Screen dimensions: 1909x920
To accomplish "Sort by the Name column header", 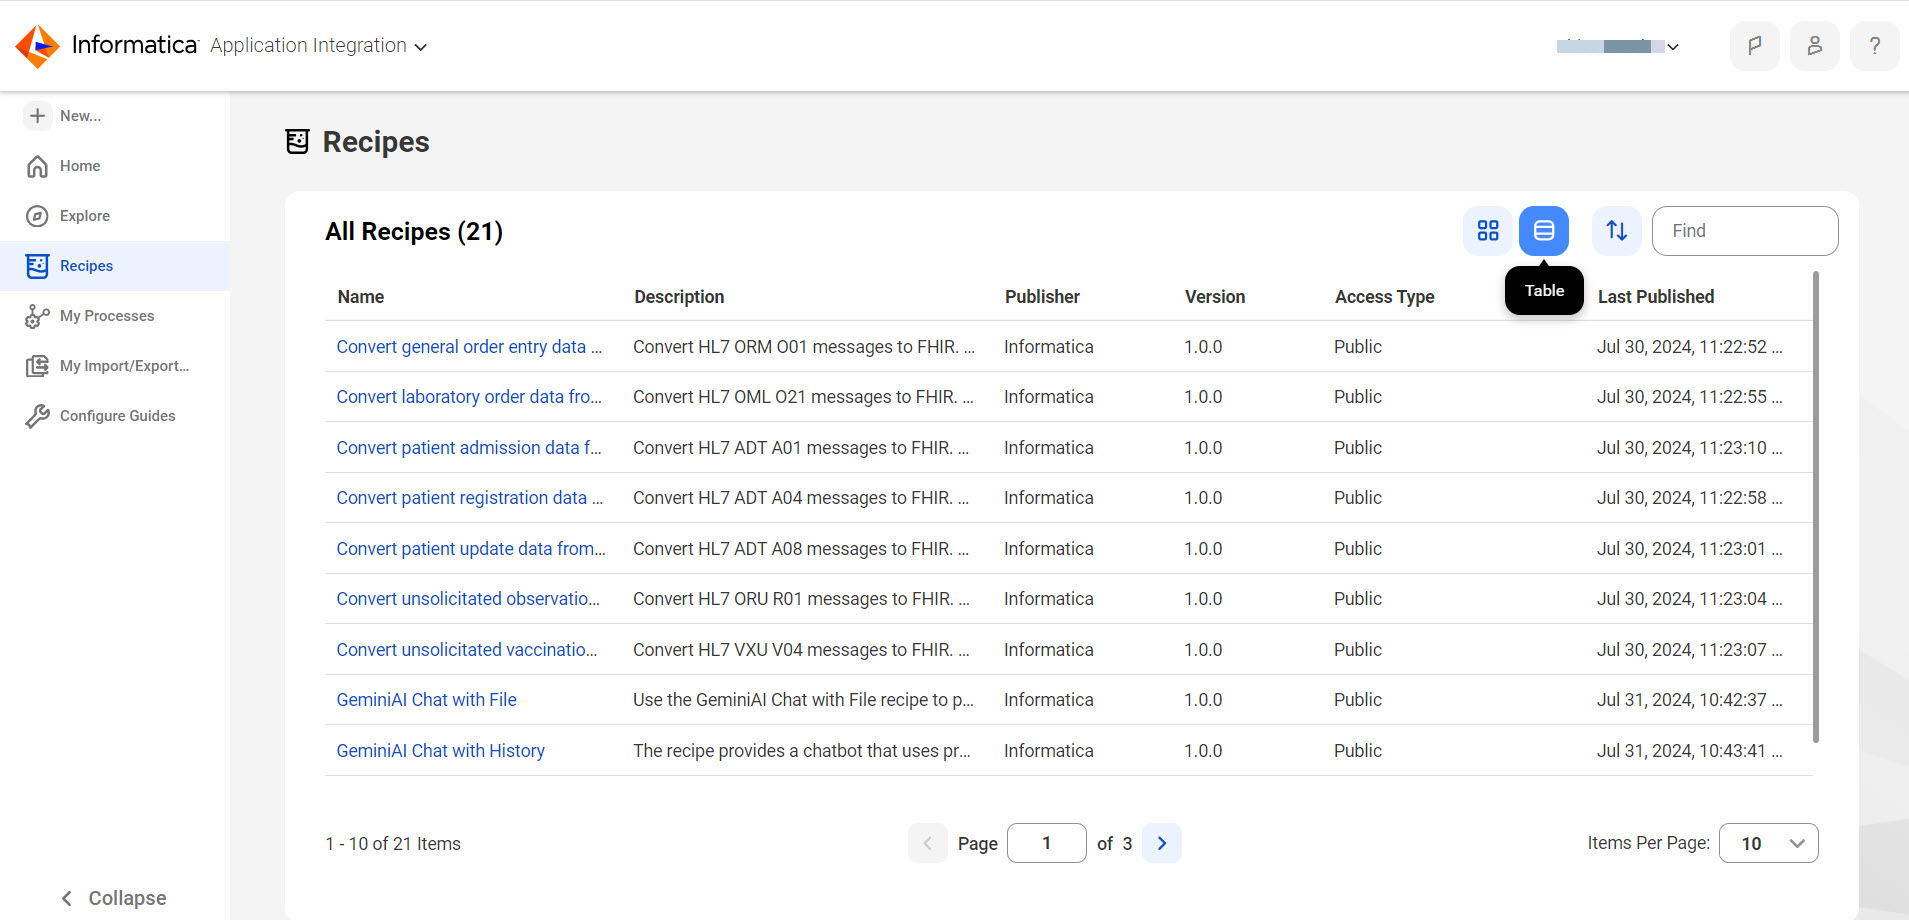I will click(x=361, y=297).
